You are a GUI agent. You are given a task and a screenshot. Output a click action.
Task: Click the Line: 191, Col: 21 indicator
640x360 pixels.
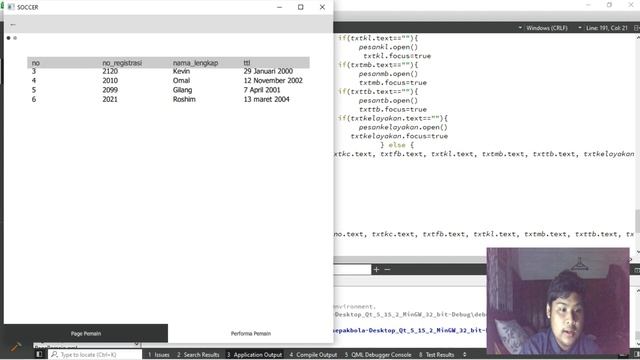point(607,28)
